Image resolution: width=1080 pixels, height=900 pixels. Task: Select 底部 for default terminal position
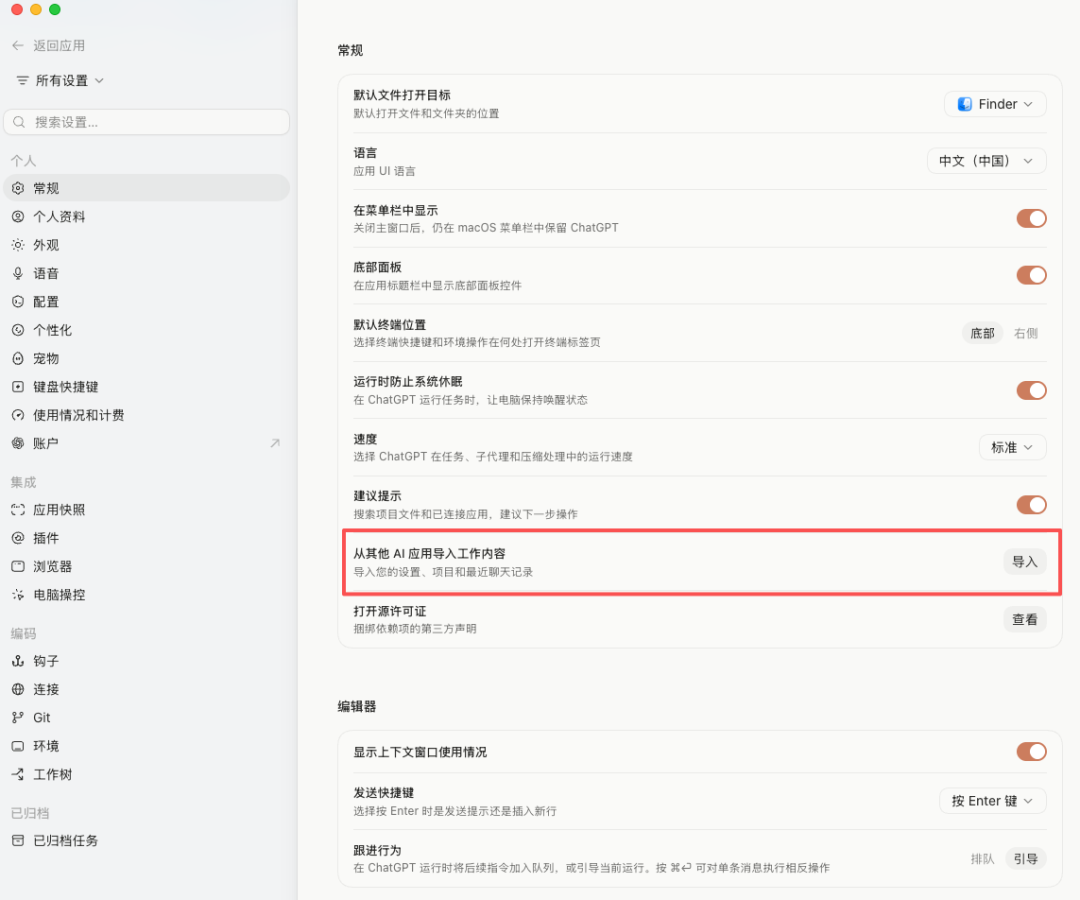pyautogui.click(x=982, y=333)
